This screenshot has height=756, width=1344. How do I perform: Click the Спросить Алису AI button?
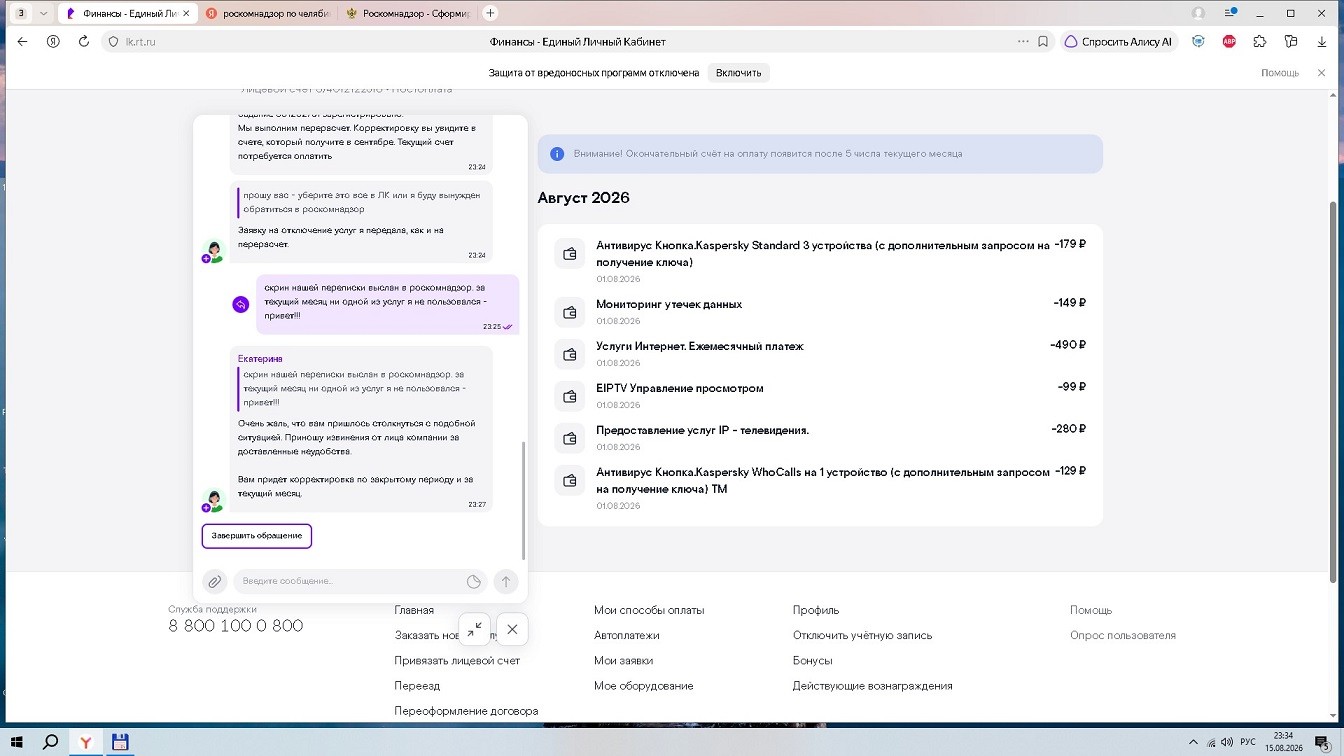[x=1120, y=42]
